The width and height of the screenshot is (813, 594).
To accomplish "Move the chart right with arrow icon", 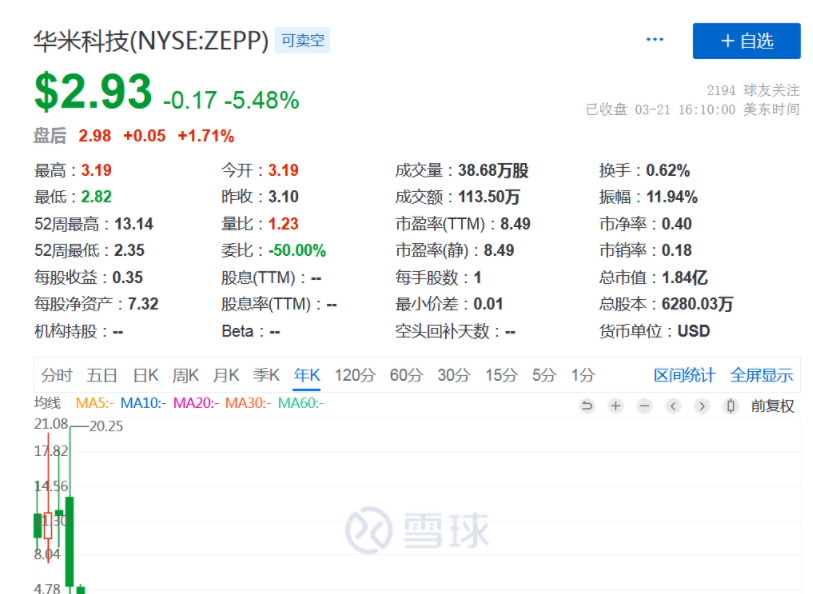I will coord(702,406).
